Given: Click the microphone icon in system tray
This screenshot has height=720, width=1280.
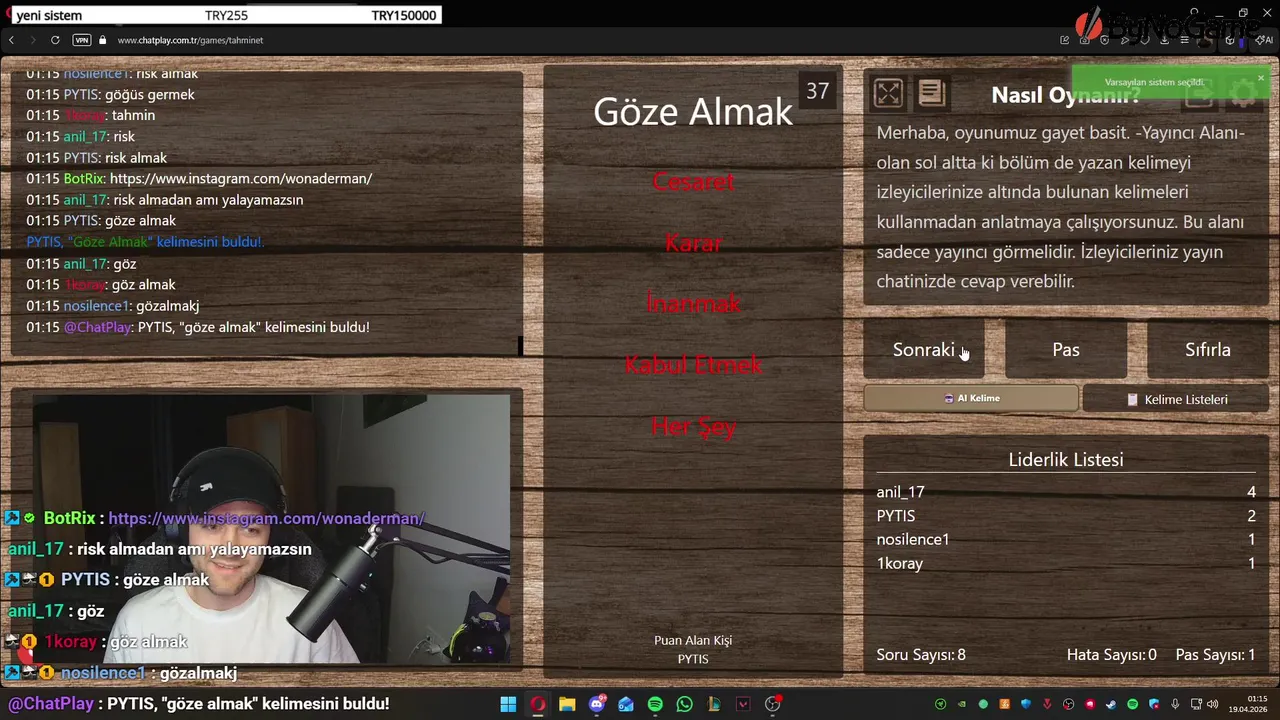Looking at the screenshot, I should point(1175,704).
